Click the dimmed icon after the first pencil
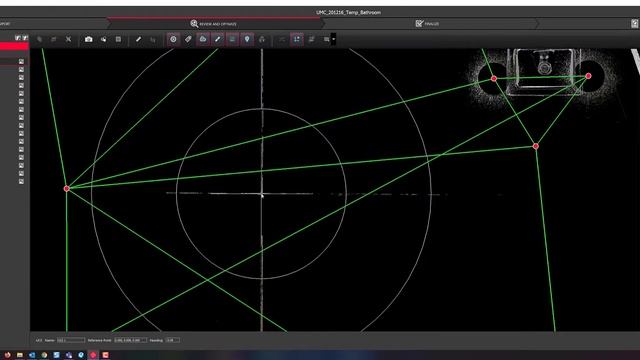The image size is (640, 360). [153, 40]
